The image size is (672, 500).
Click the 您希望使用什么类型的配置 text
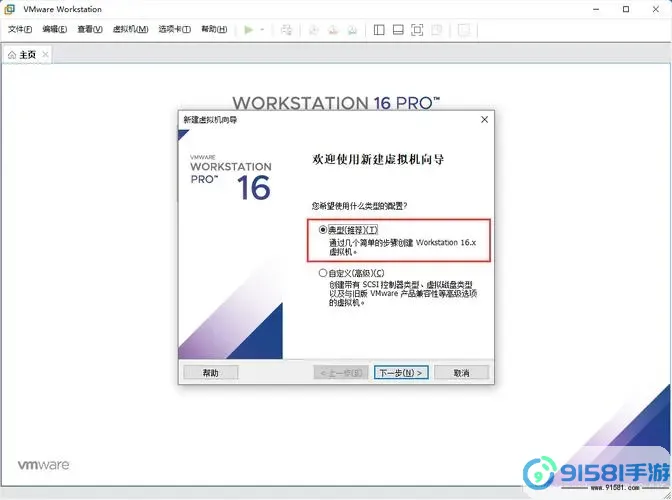coord(360,206)
